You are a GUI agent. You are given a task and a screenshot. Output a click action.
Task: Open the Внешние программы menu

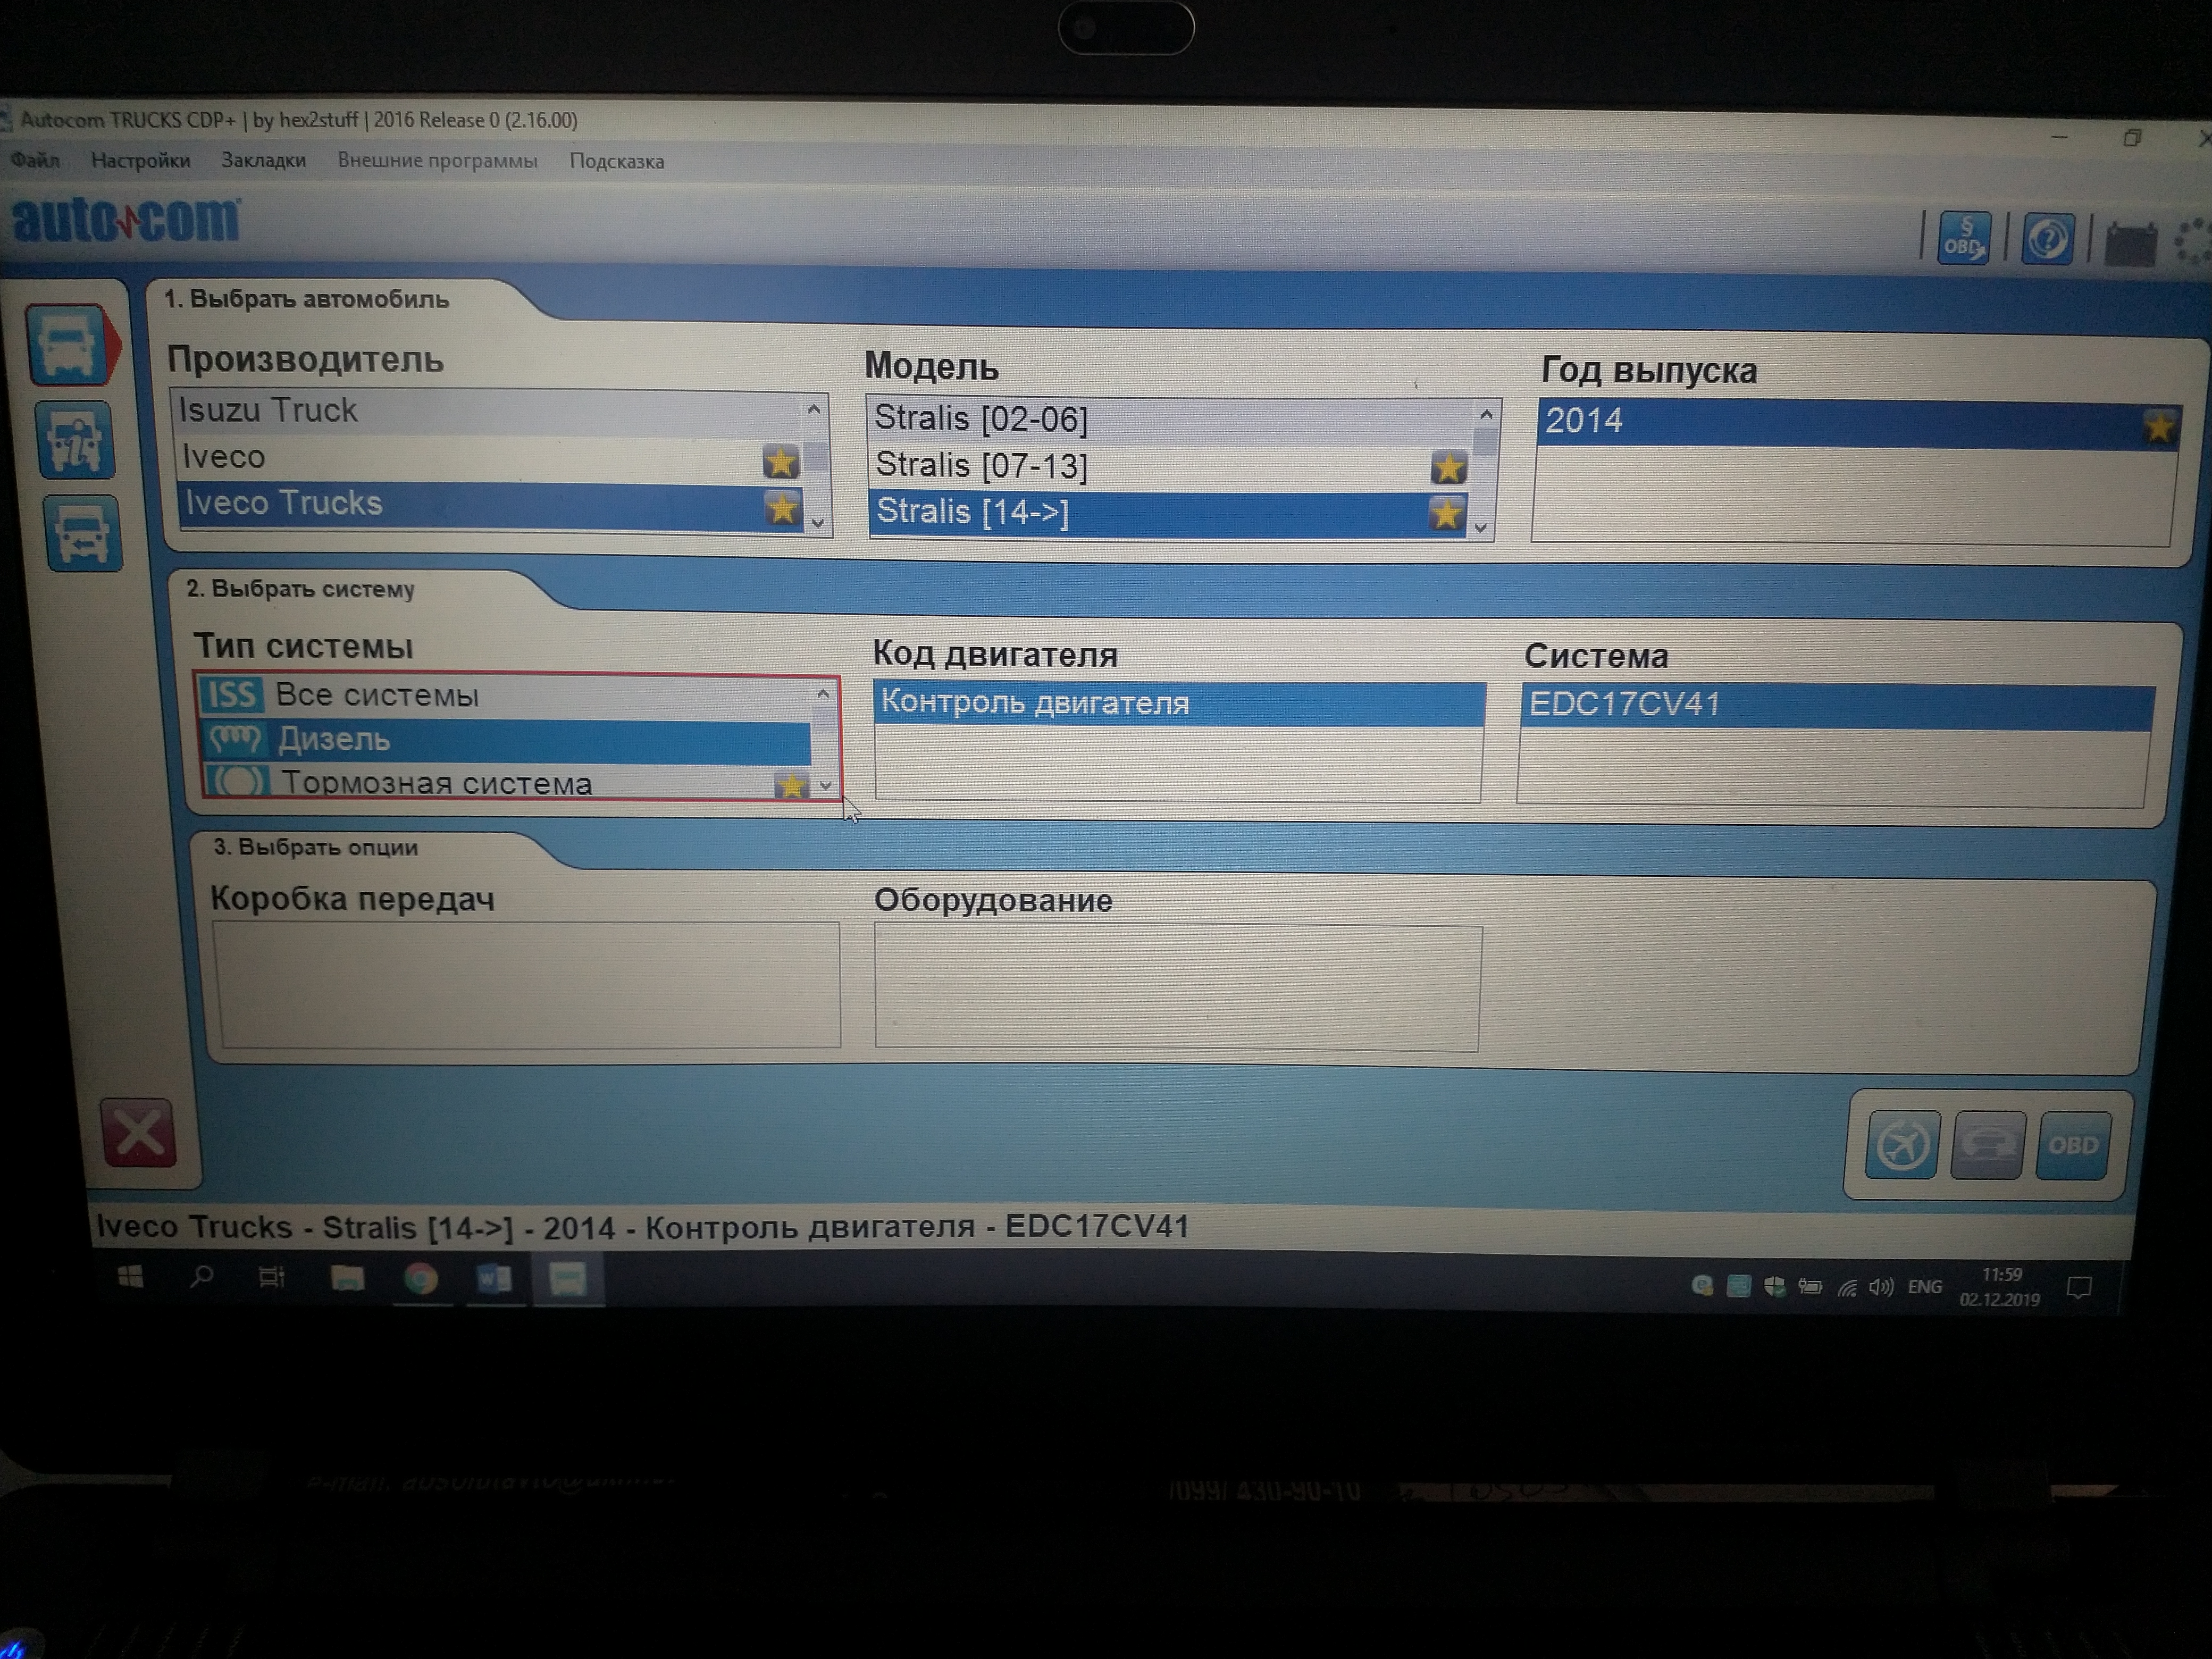[x=437, y=161]
